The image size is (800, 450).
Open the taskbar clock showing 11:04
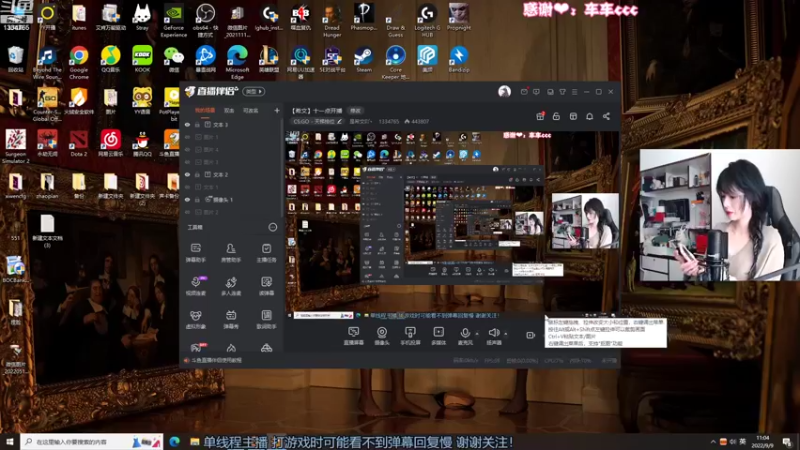click(763, 442)
